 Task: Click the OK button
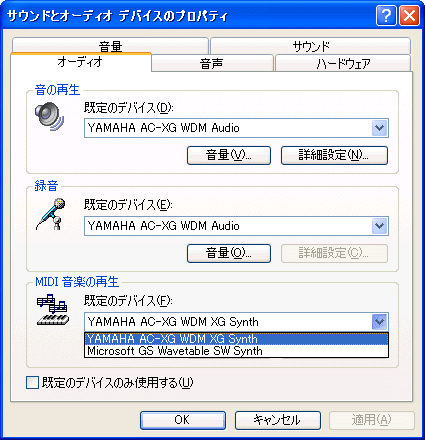pyautogui.click(x=183, y=420)
